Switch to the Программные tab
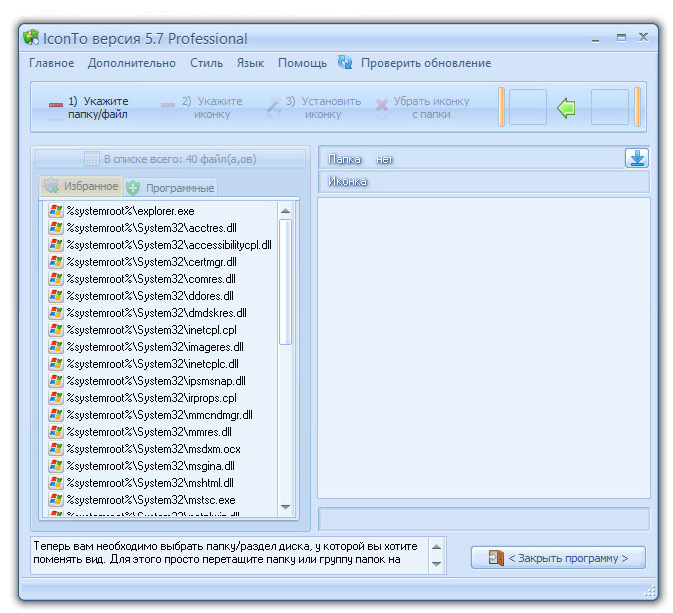This screenshot has width=673, height=613. click(171, 188)
